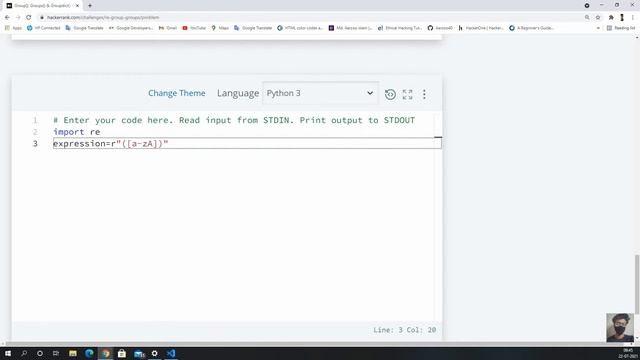
Task: Open the Chrome three-dot menu
Action: [x=633, y=18]
